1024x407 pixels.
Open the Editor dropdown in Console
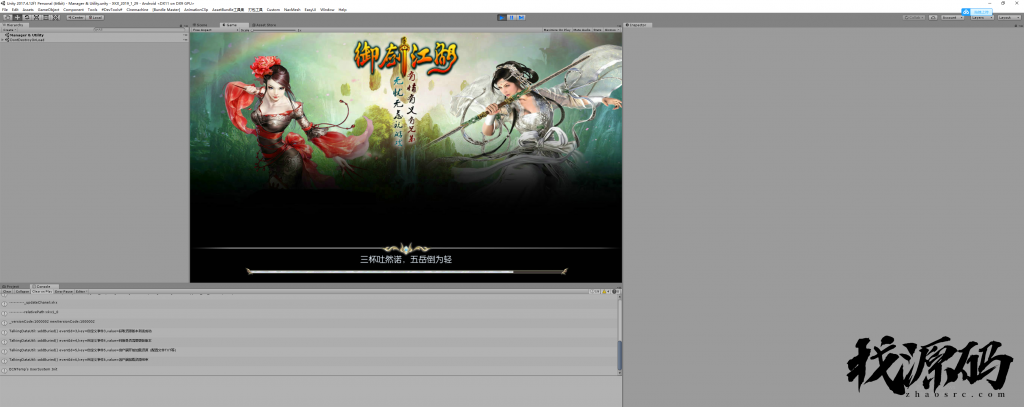pos(81,291)
